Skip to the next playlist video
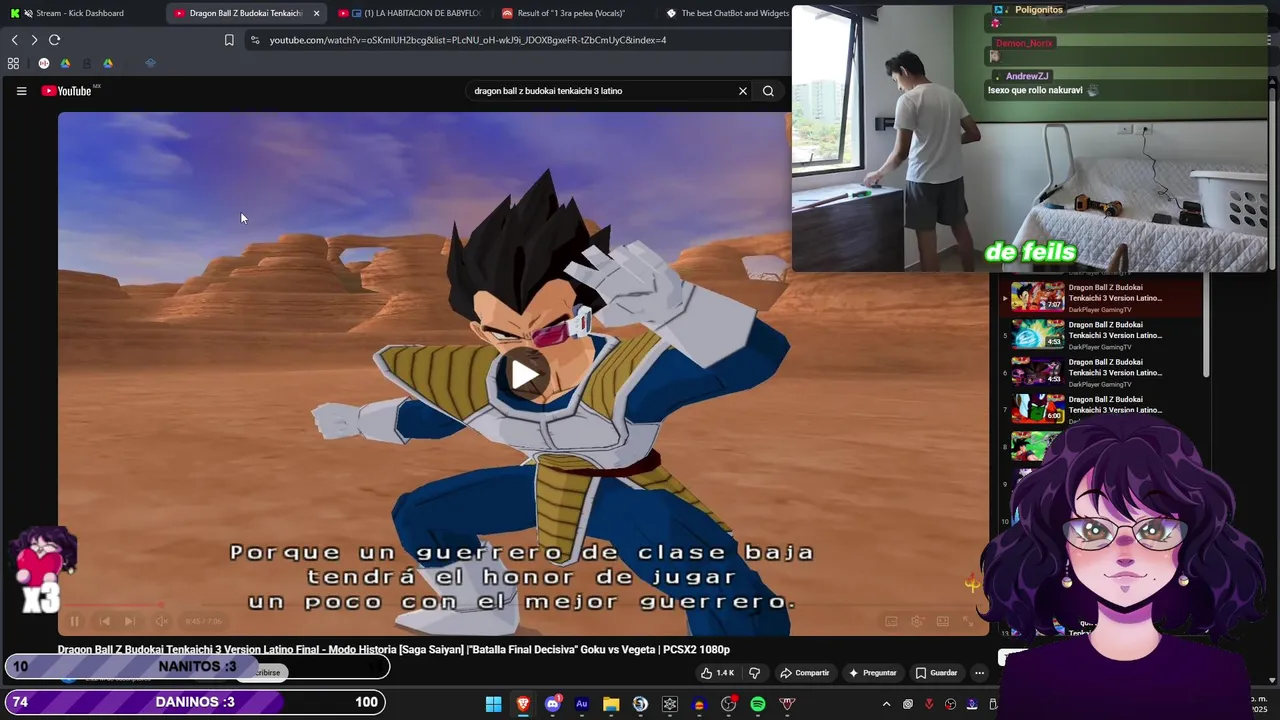Screen dimensions: 1280x720 tap(130, 621)
